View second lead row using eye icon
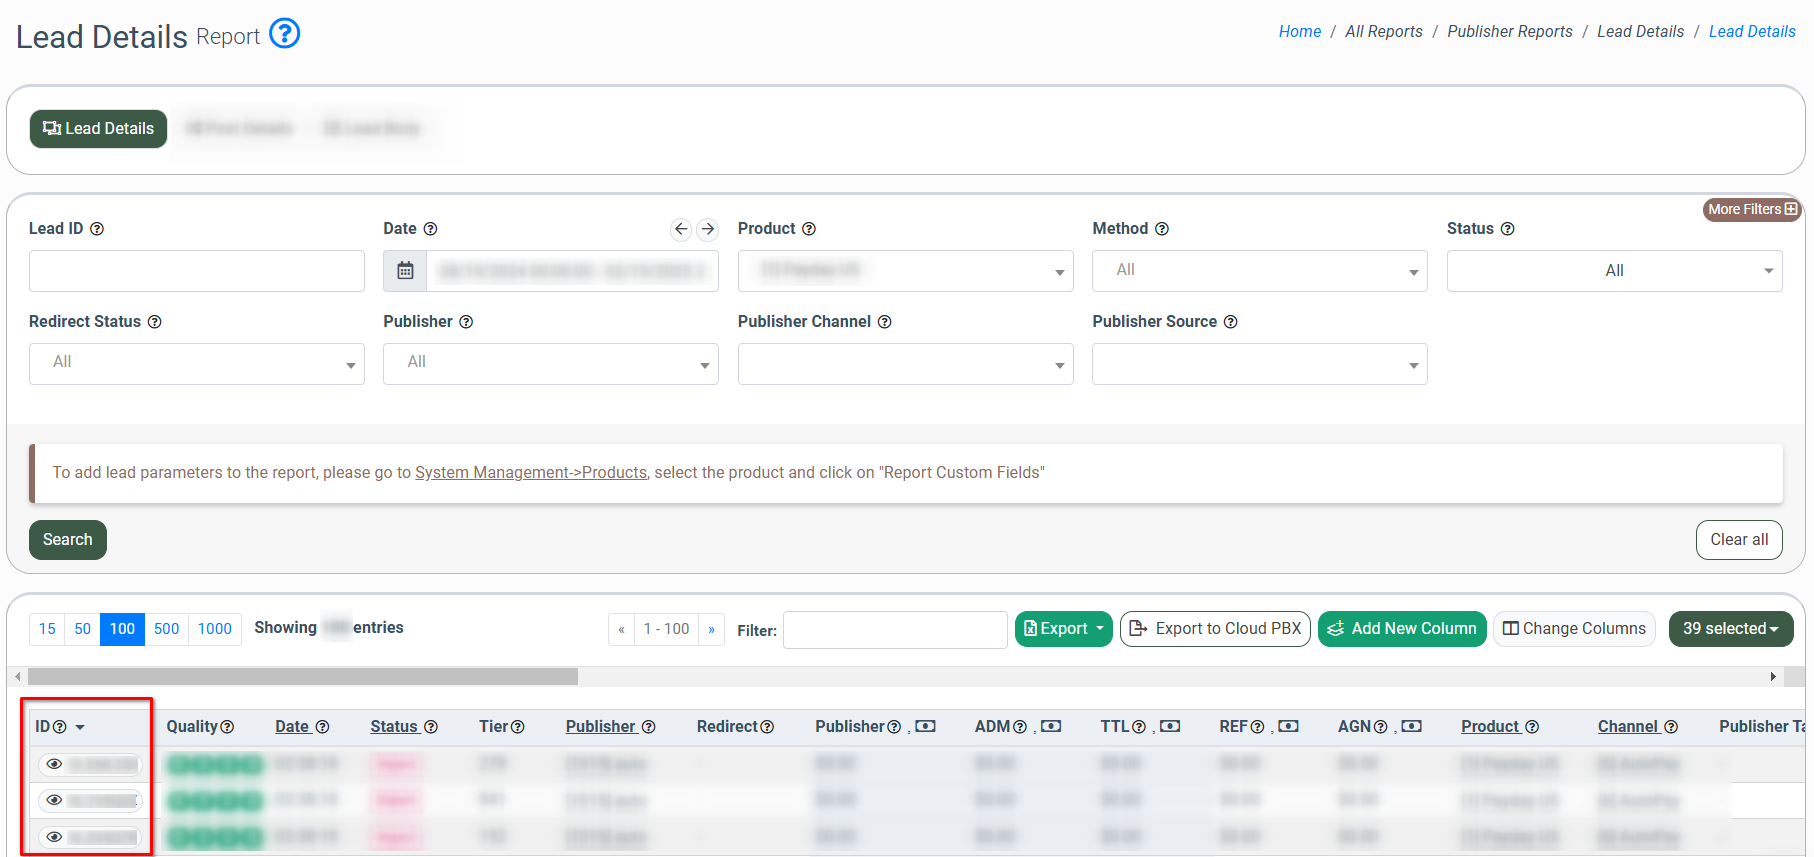The height and width of the screenshot is (857, 1814). (55, 801)
